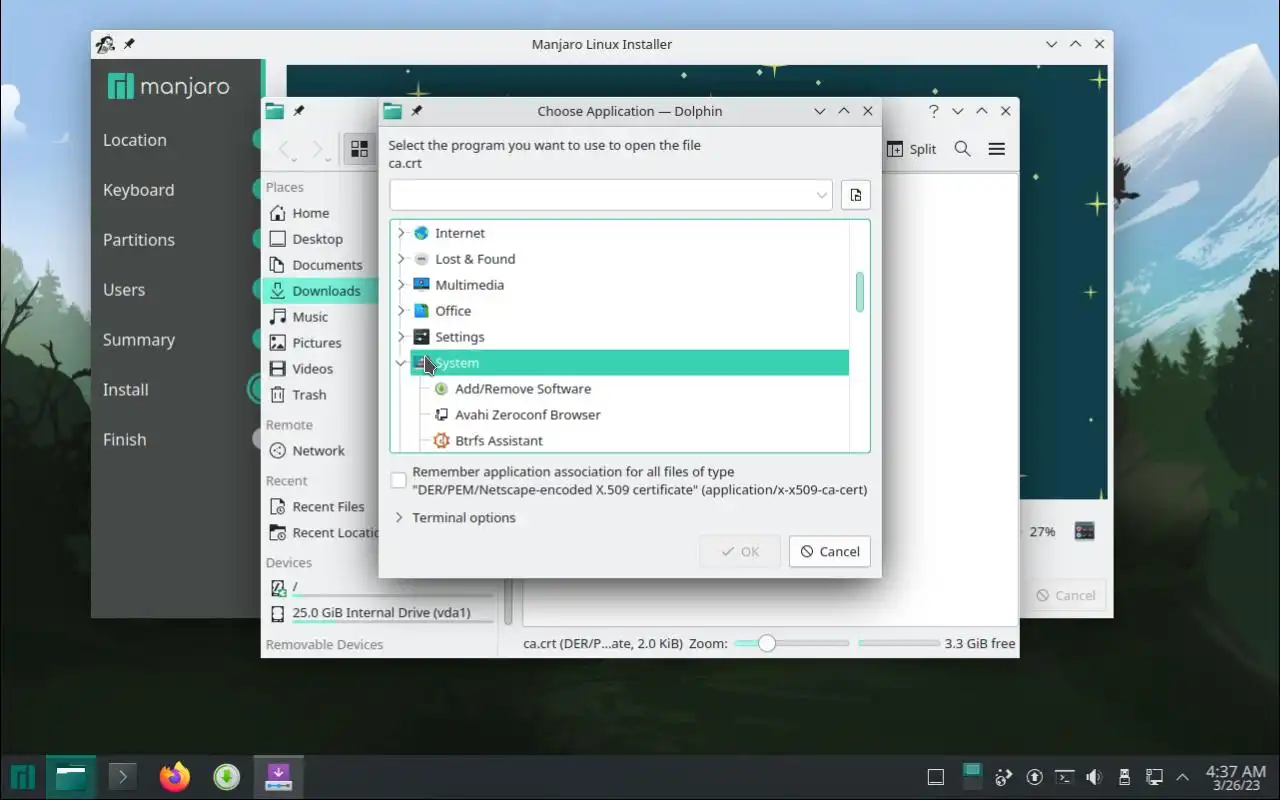Go to Partitions step in Manjaro installer

point(139,240)
